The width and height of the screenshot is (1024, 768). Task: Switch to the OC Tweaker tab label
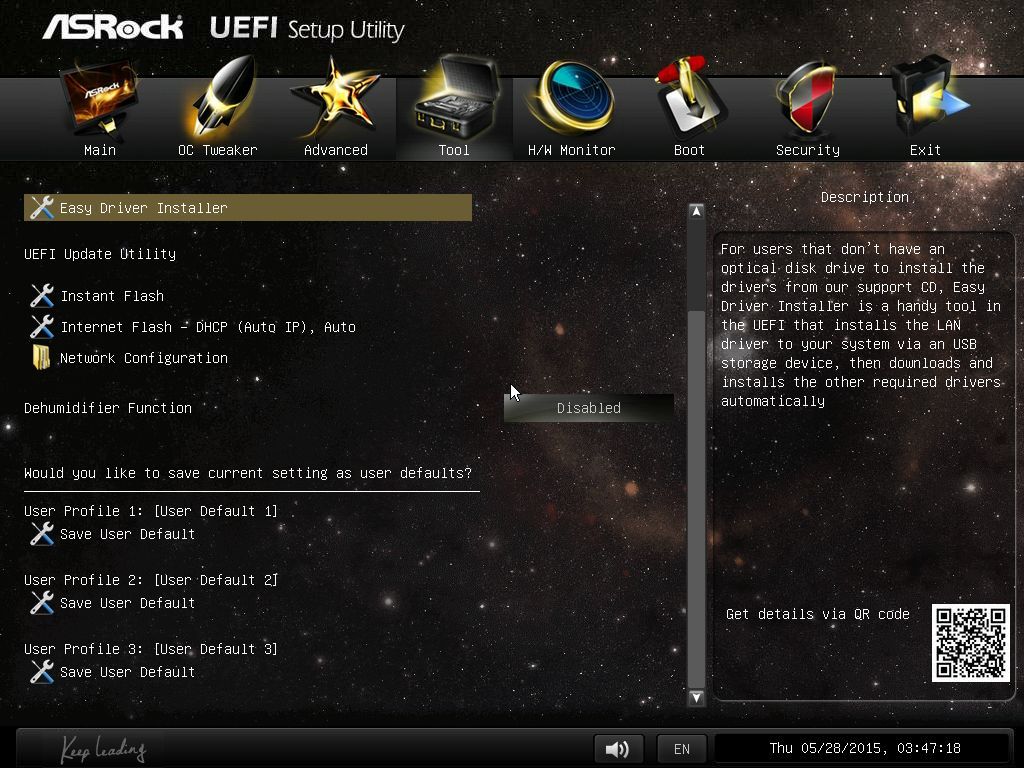pos(217,150)
